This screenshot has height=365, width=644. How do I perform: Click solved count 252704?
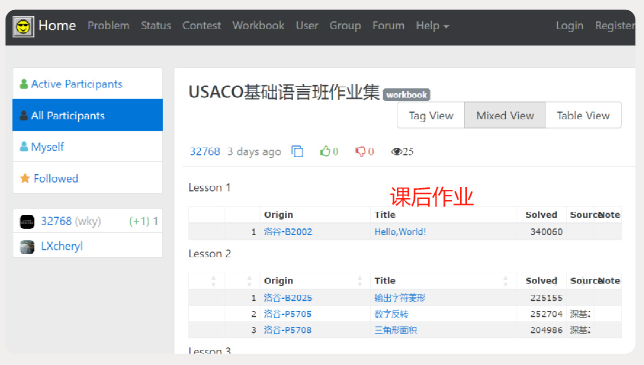(x=546, y=314)
